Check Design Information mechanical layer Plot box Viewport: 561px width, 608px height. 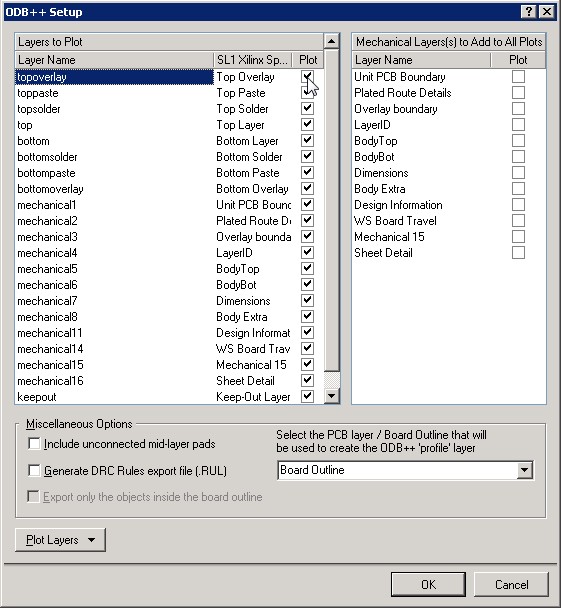click(518, 204)
